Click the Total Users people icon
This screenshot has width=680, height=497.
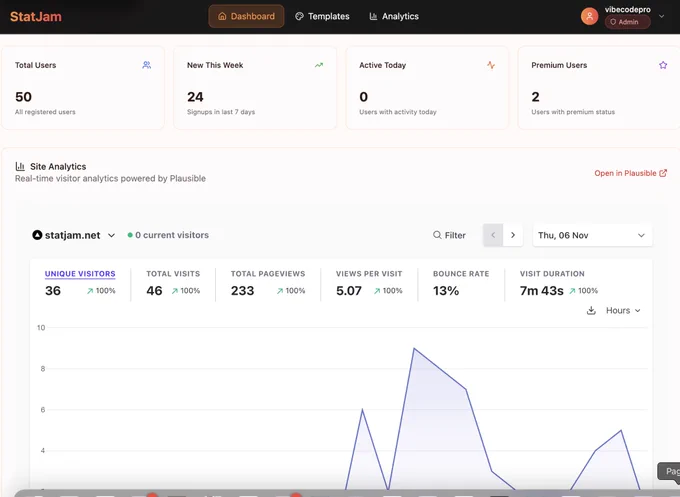coord(147,65)
